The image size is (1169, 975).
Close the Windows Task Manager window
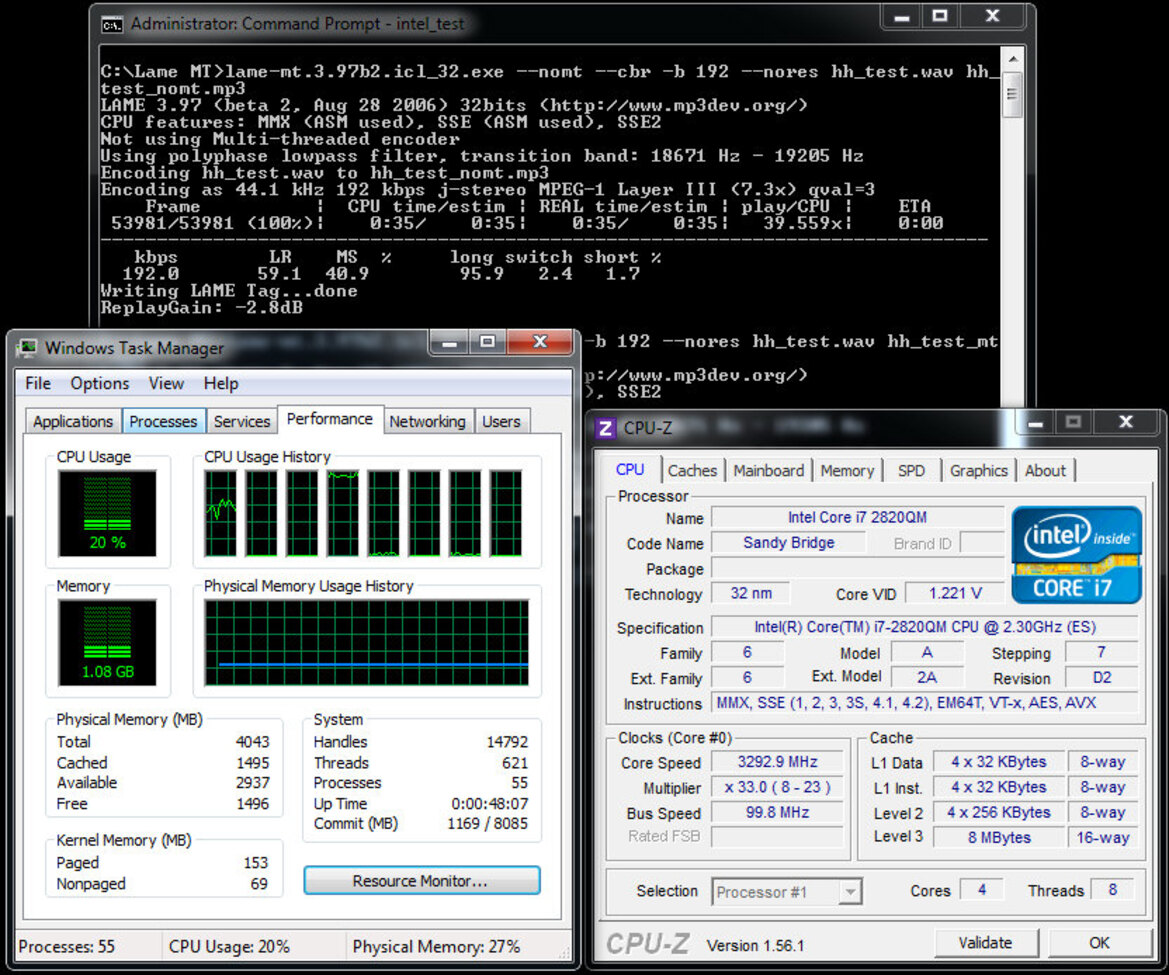(540, 342)
